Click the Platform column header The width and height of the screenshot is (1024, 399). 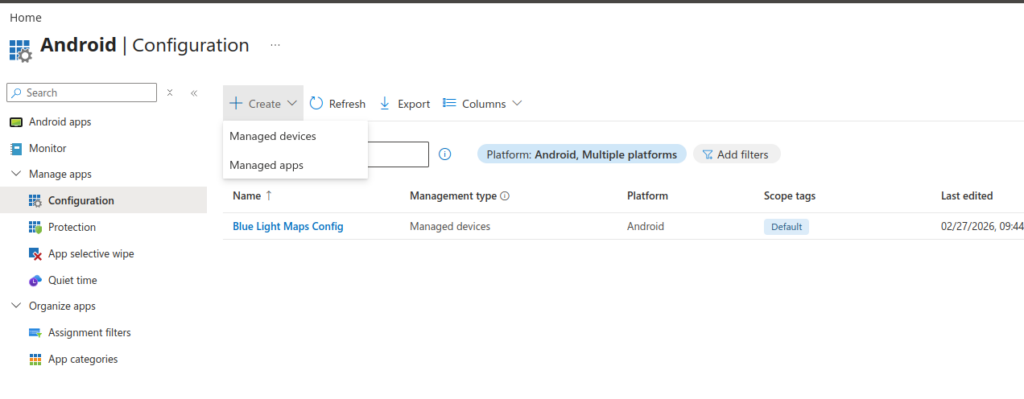click(647, 196)
